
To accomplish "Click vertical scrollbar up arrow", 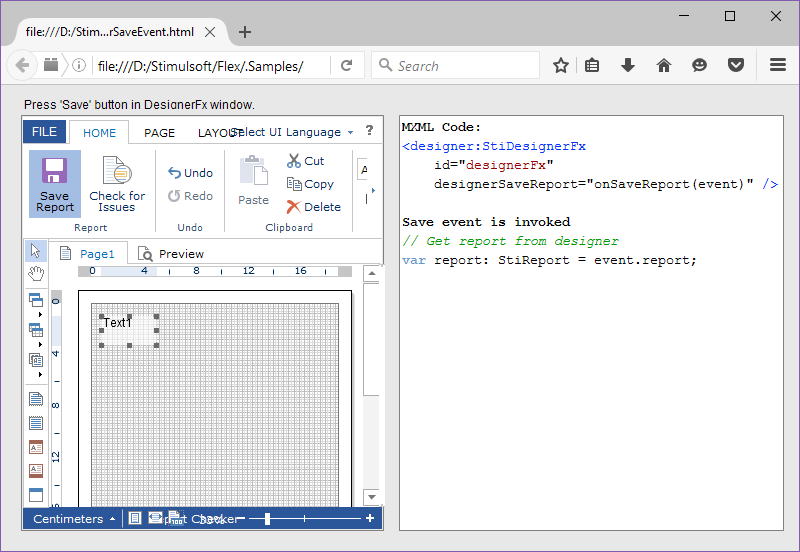I will (372, 273).
